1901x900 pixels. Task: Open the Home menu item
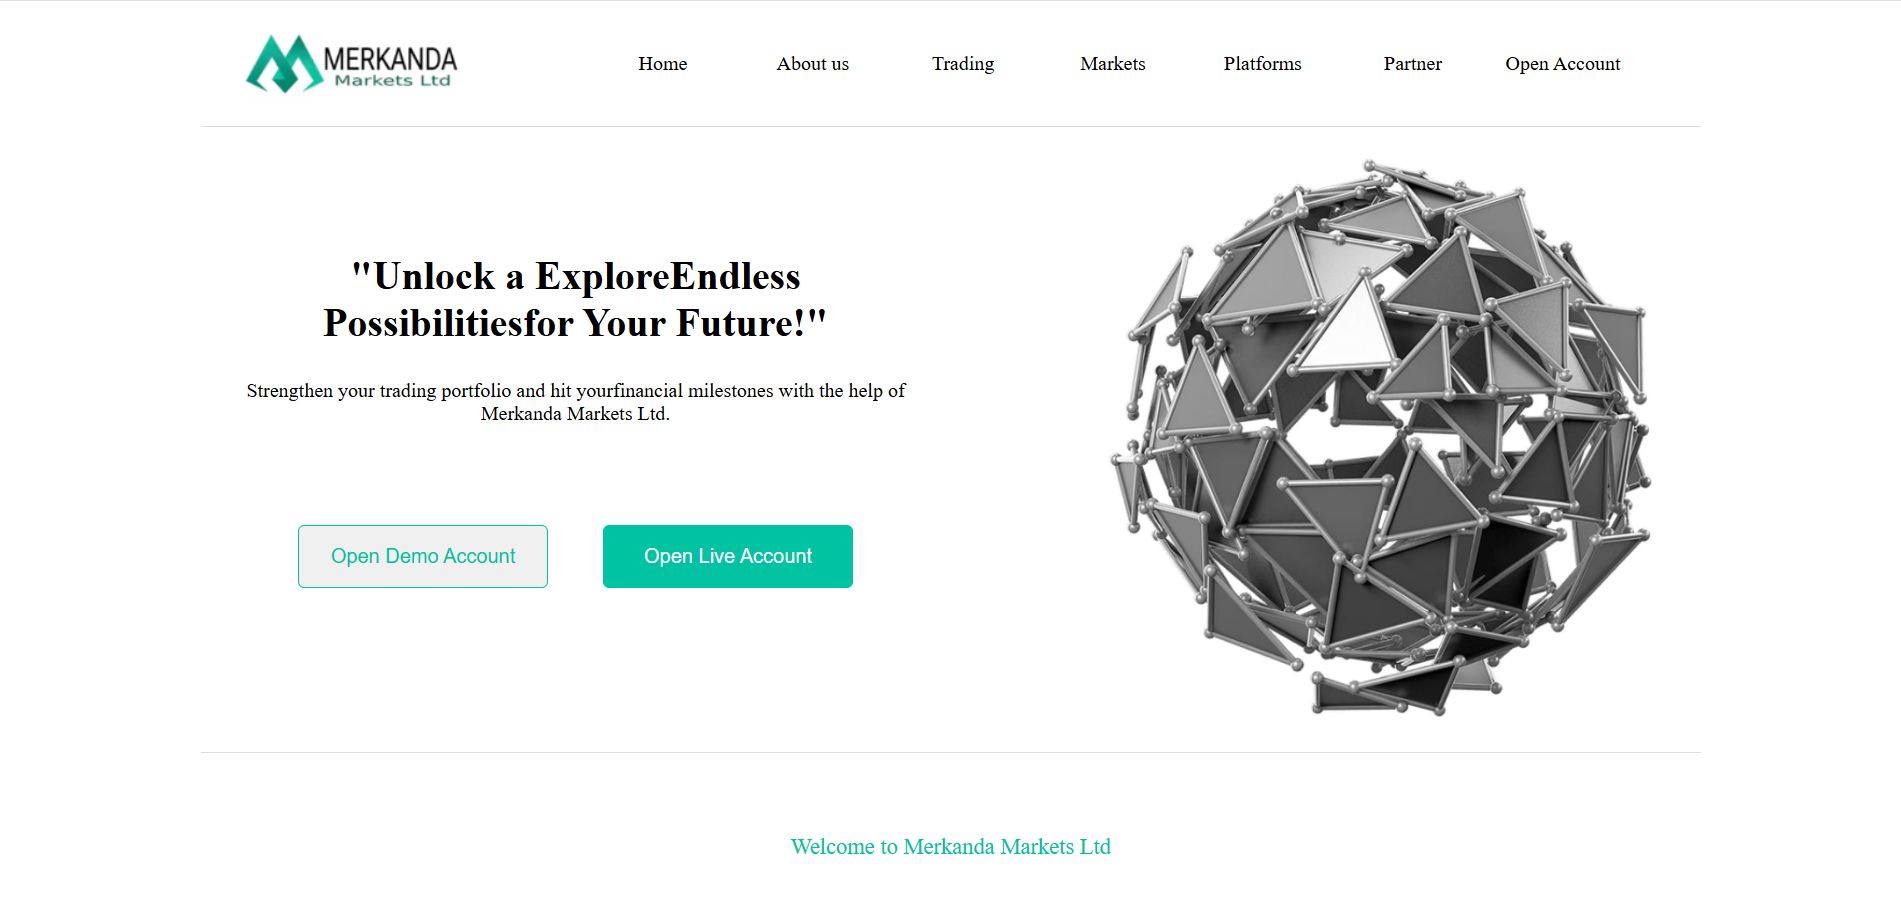662,64
